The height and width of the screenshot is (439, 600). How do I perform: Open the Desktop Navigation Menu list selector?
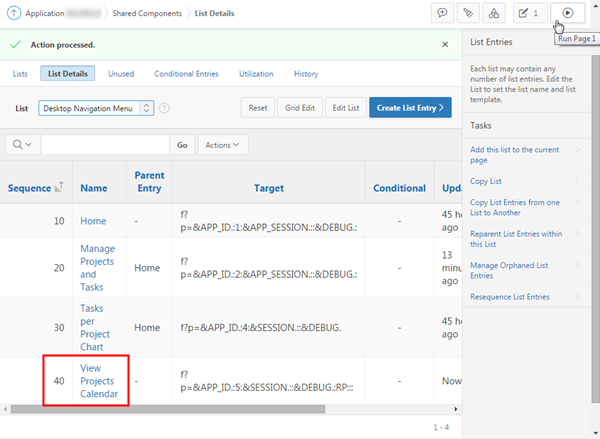coord(96,108)
